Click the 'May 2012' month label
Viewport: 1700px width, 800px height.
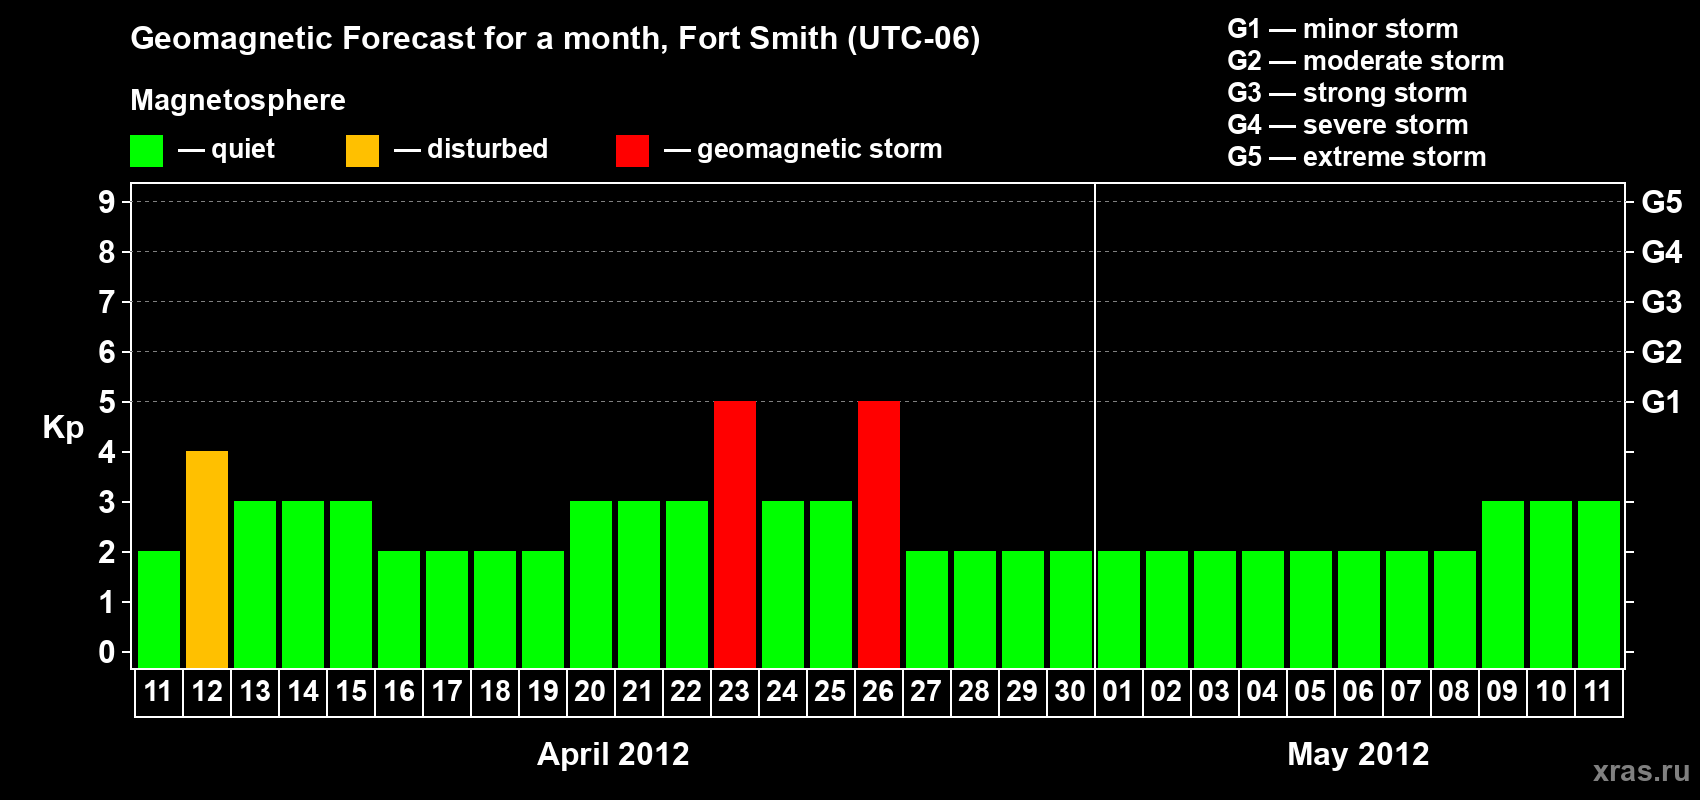pos(1358,754)
